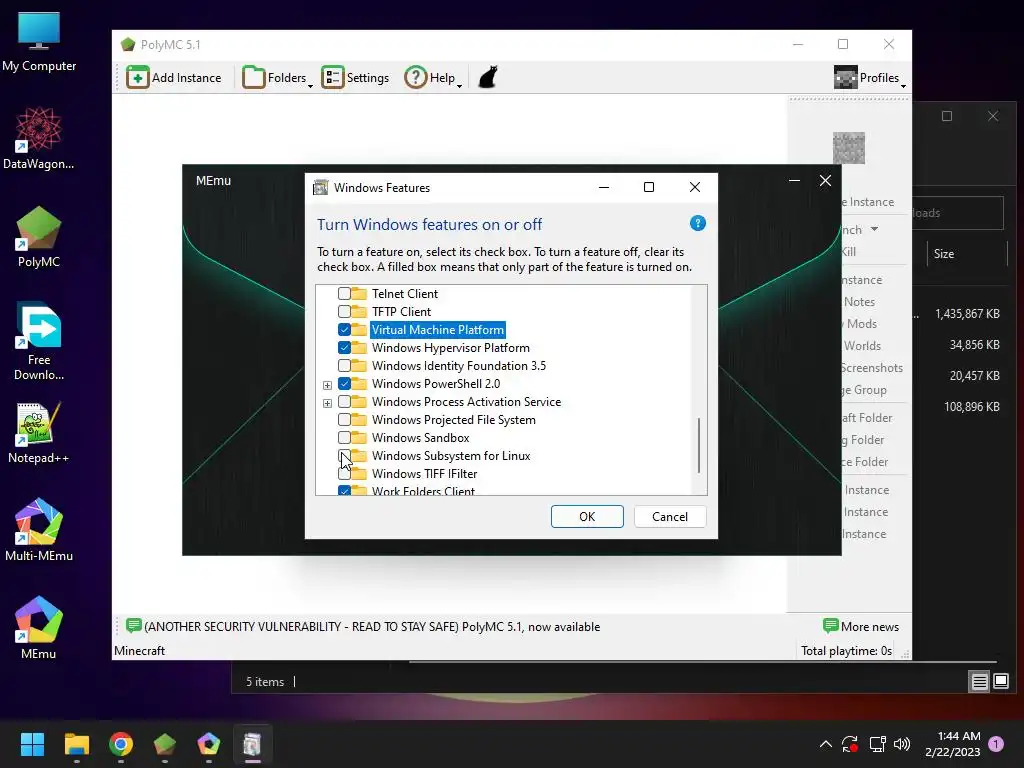The width and height of the screenshot is (1024, 768).
Task: Expand Windows Process Activation Service node
Action: click(x=327, y=403)
